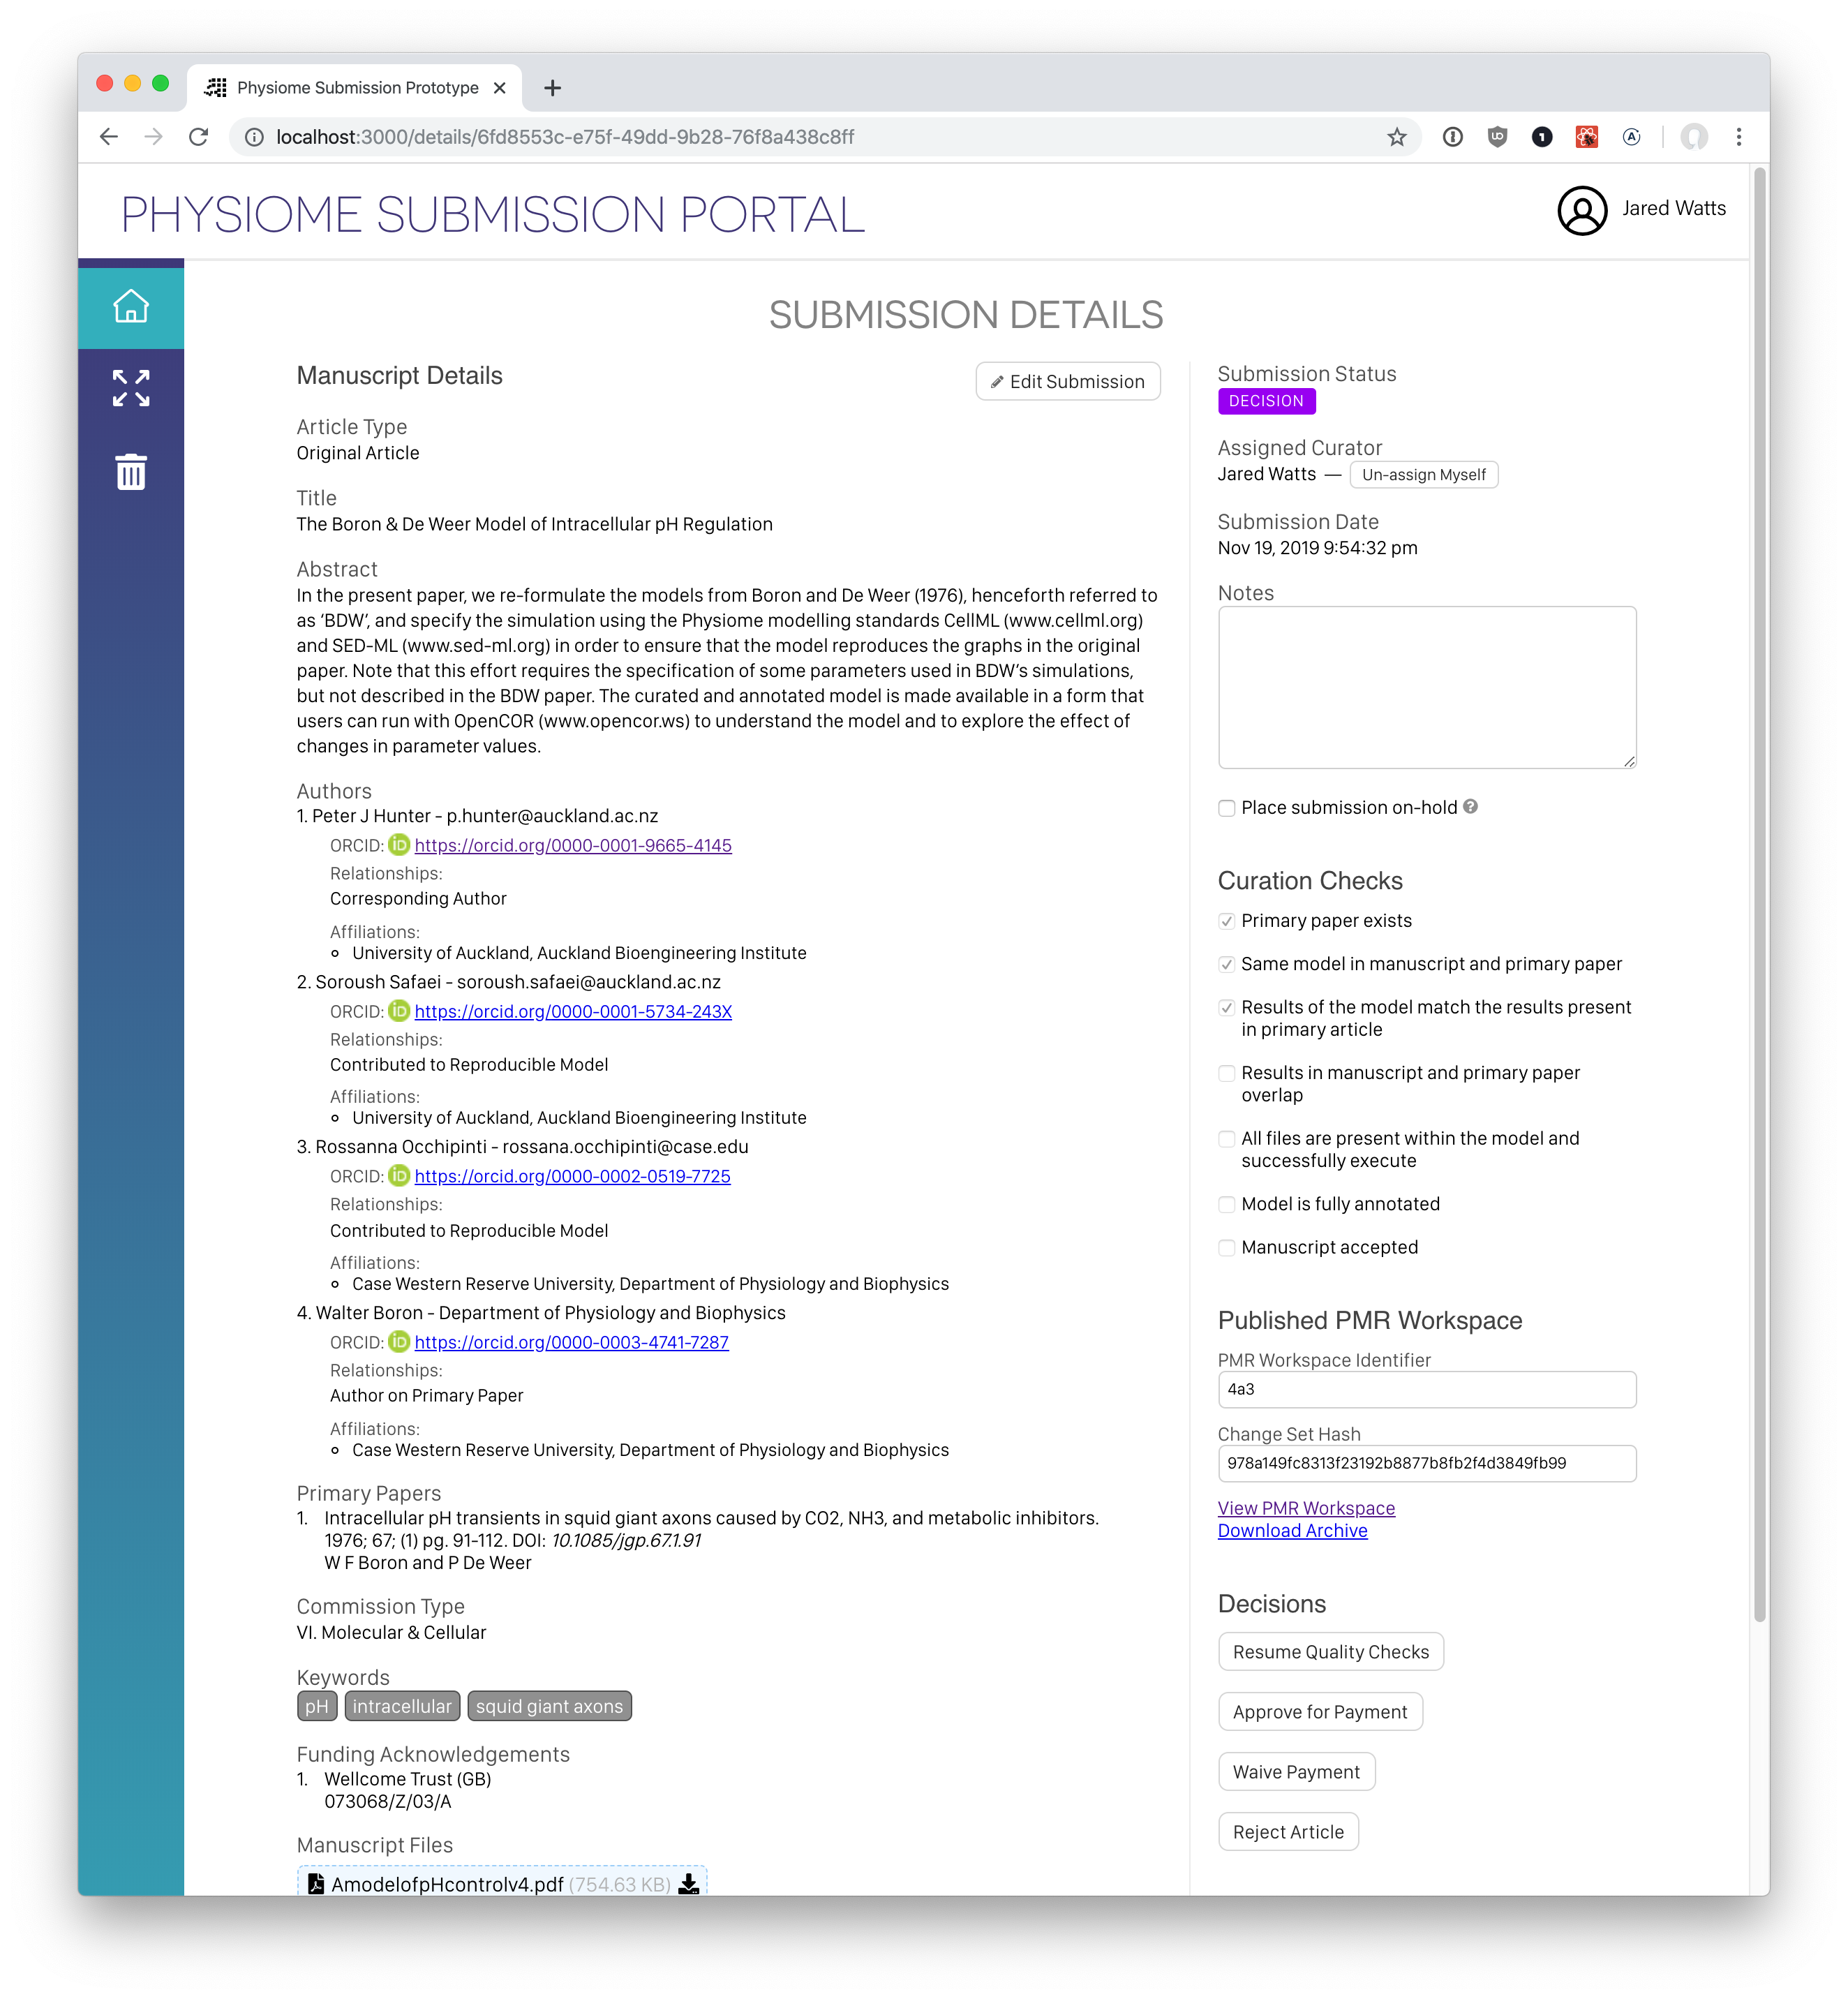The width and height of the screenshot is (1848, 1999).
Task: Click the AmodelofpHcontrolv4.pdf file name
Action: pyautogui.click(x=447, y=1884)
